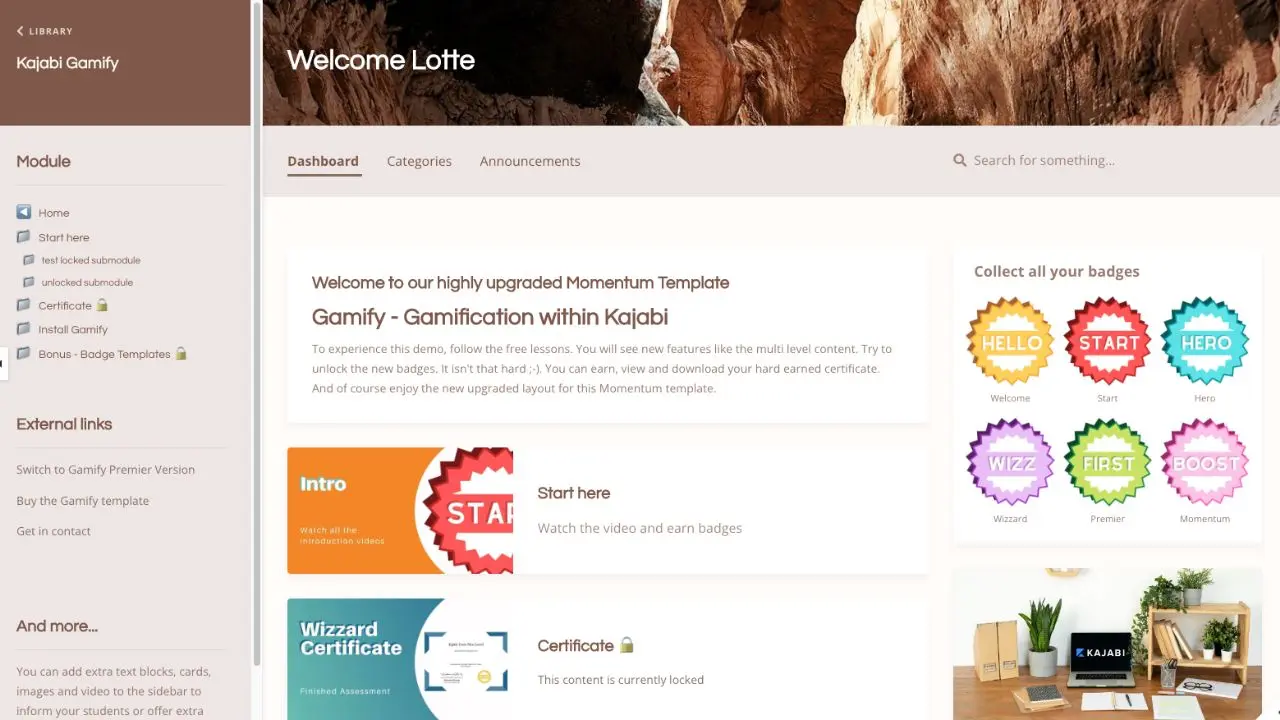Click the Search for something field
This screenshot has height=720, width=1280.
click(x=1100, y=160)
